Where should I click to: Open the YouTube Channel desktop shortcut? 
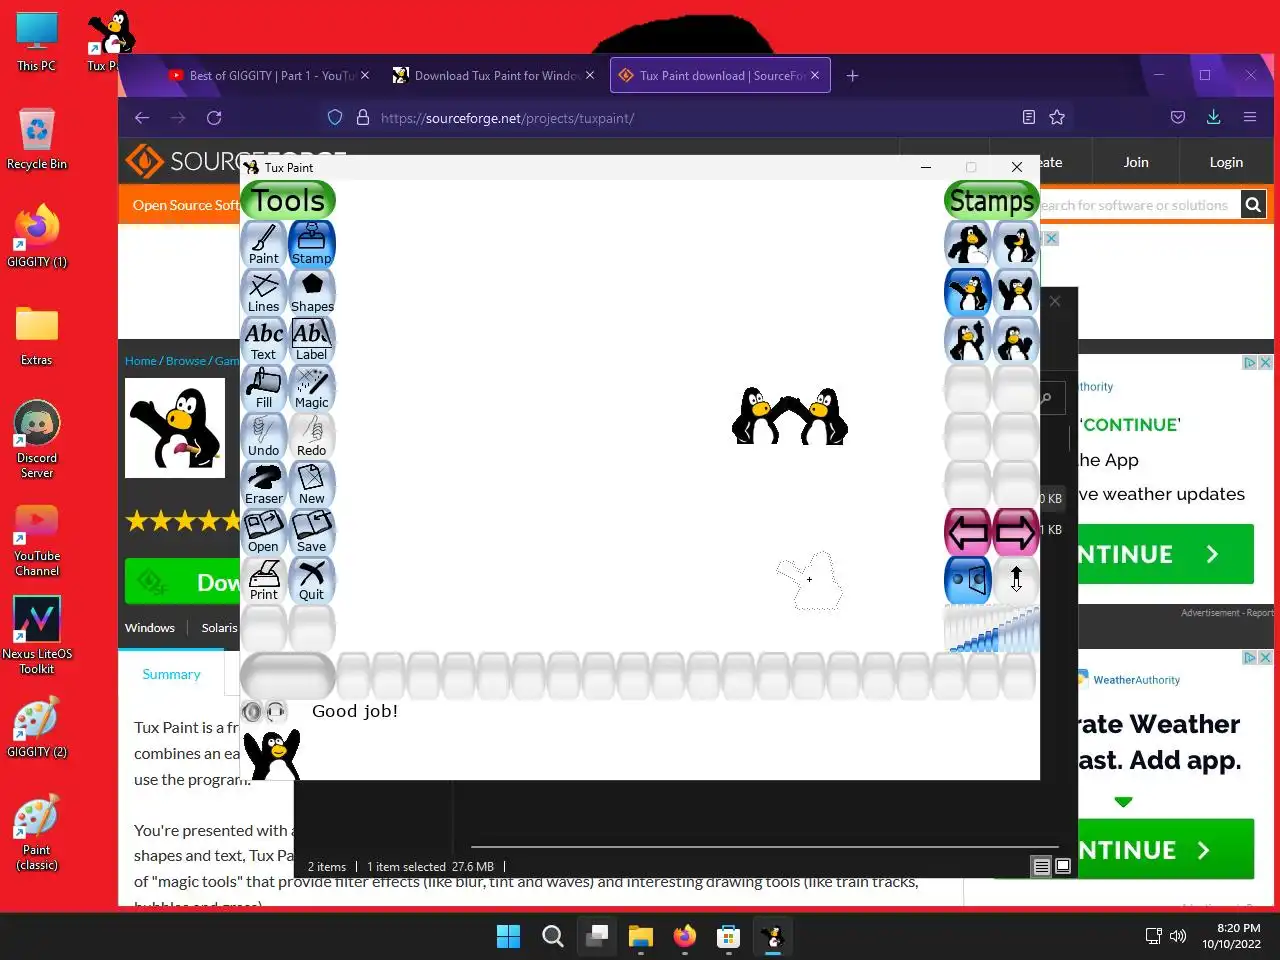pos(37,540)
